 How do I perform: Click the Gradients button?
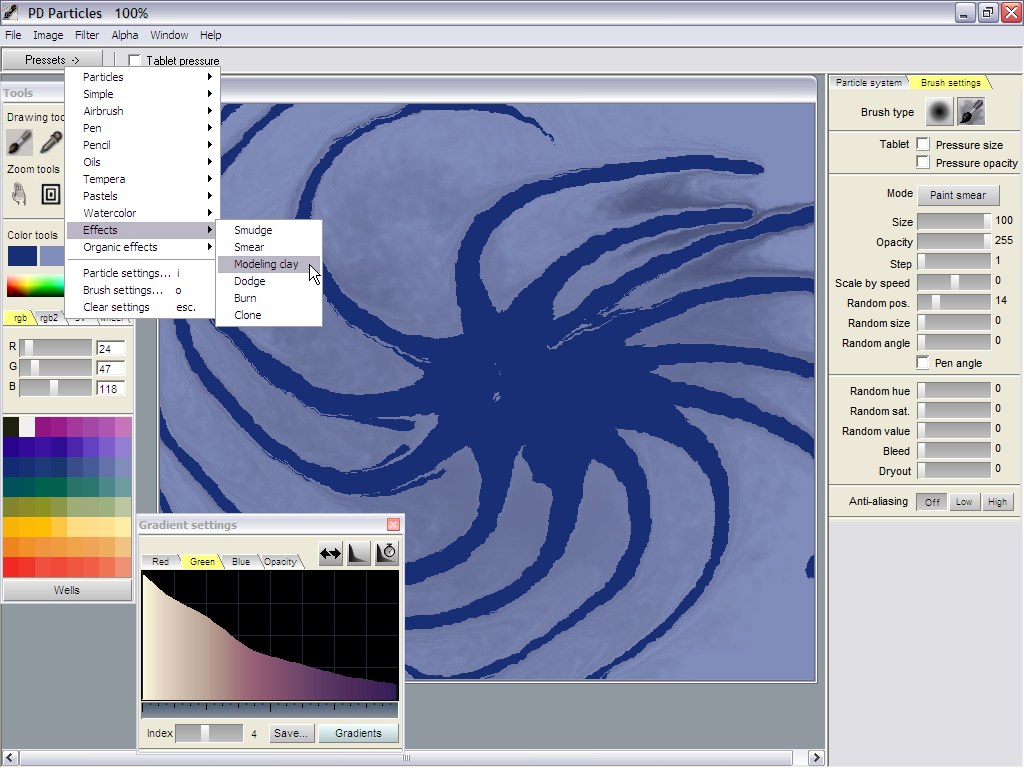tap(358, 733)
